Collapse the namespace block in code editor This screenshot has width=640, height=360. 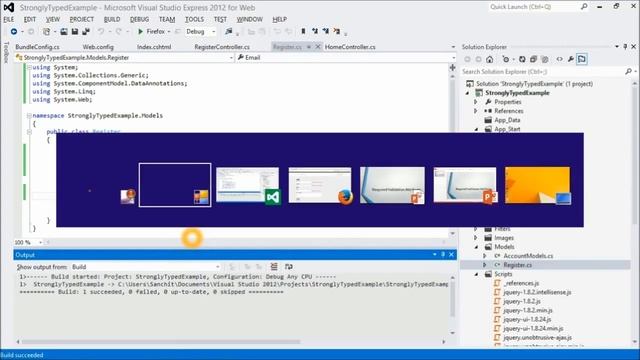coord(29,116)
